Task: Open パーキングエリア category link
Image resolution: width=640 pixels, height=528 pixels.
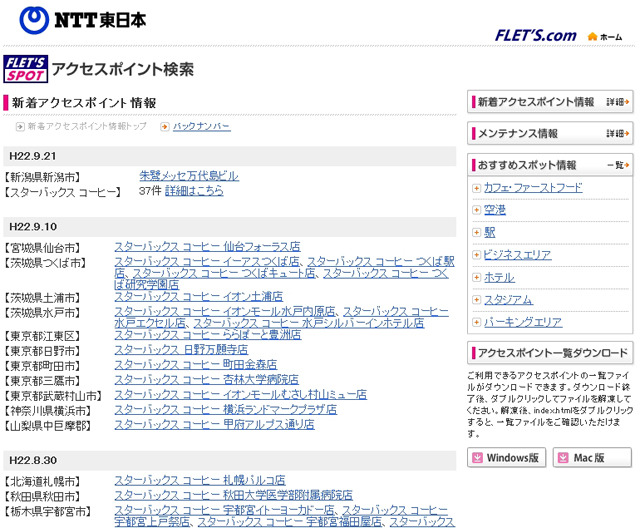Action: click(x=523, y=322)
